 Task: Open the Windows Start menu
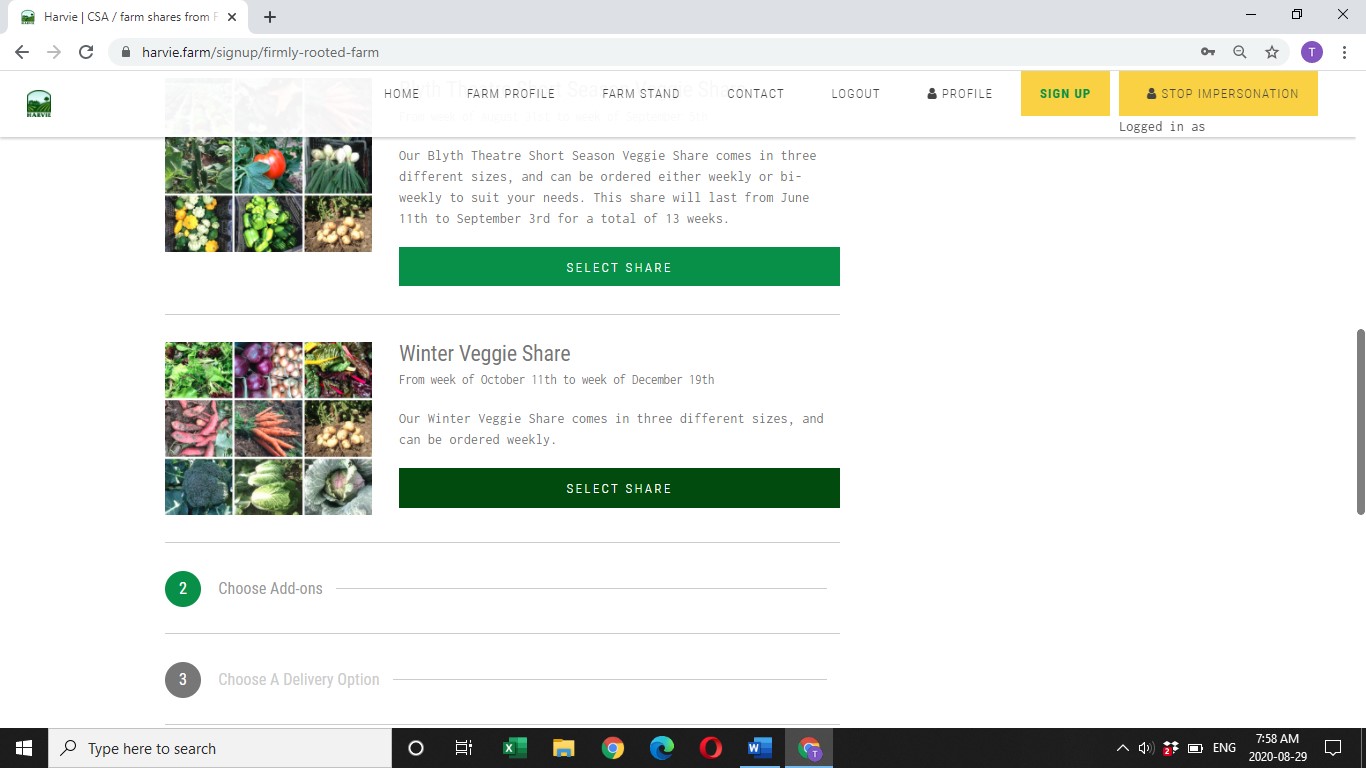pos(24,748)
